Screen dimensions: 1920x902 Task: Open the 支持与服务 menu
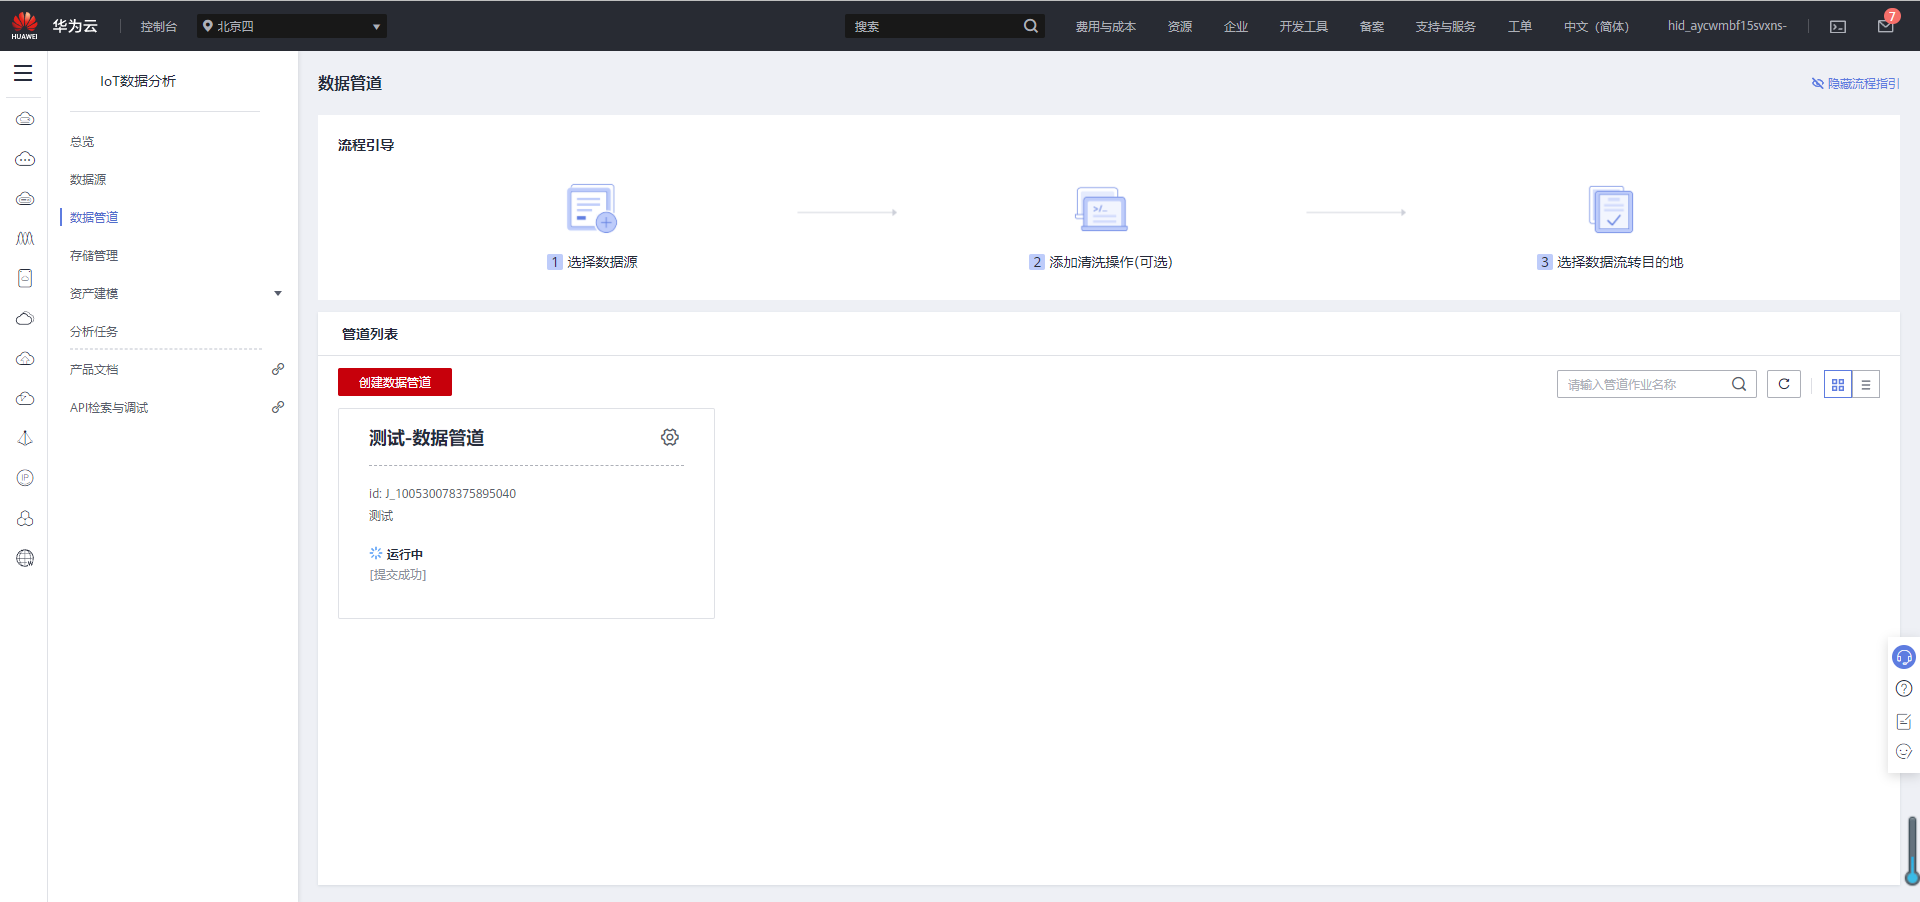[1445, 27]
